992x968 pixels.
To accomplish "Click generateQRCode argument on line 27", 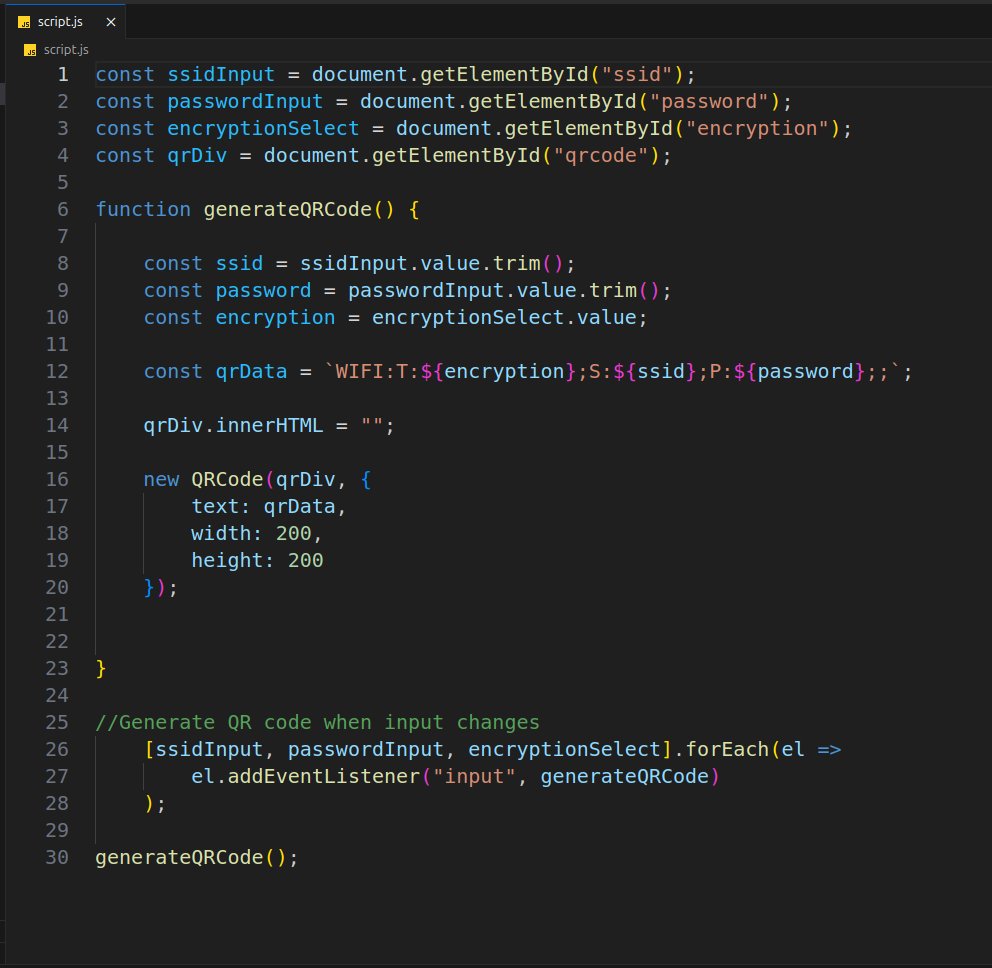I will pyautogui.click(x=624, y=777).
